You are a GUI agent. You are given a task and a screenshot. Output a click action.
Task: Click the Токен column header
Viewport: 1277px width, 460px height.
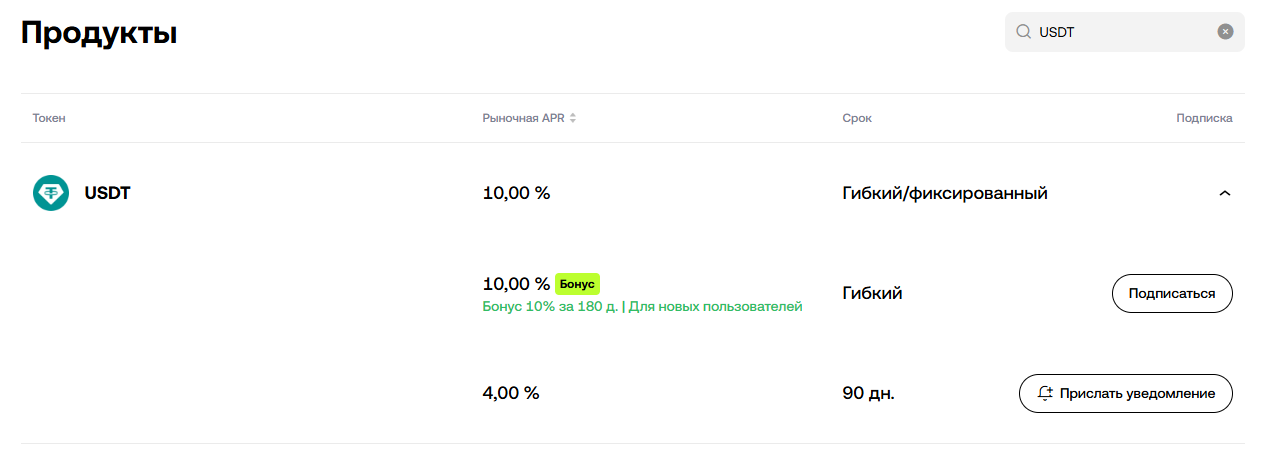(49, 118)
